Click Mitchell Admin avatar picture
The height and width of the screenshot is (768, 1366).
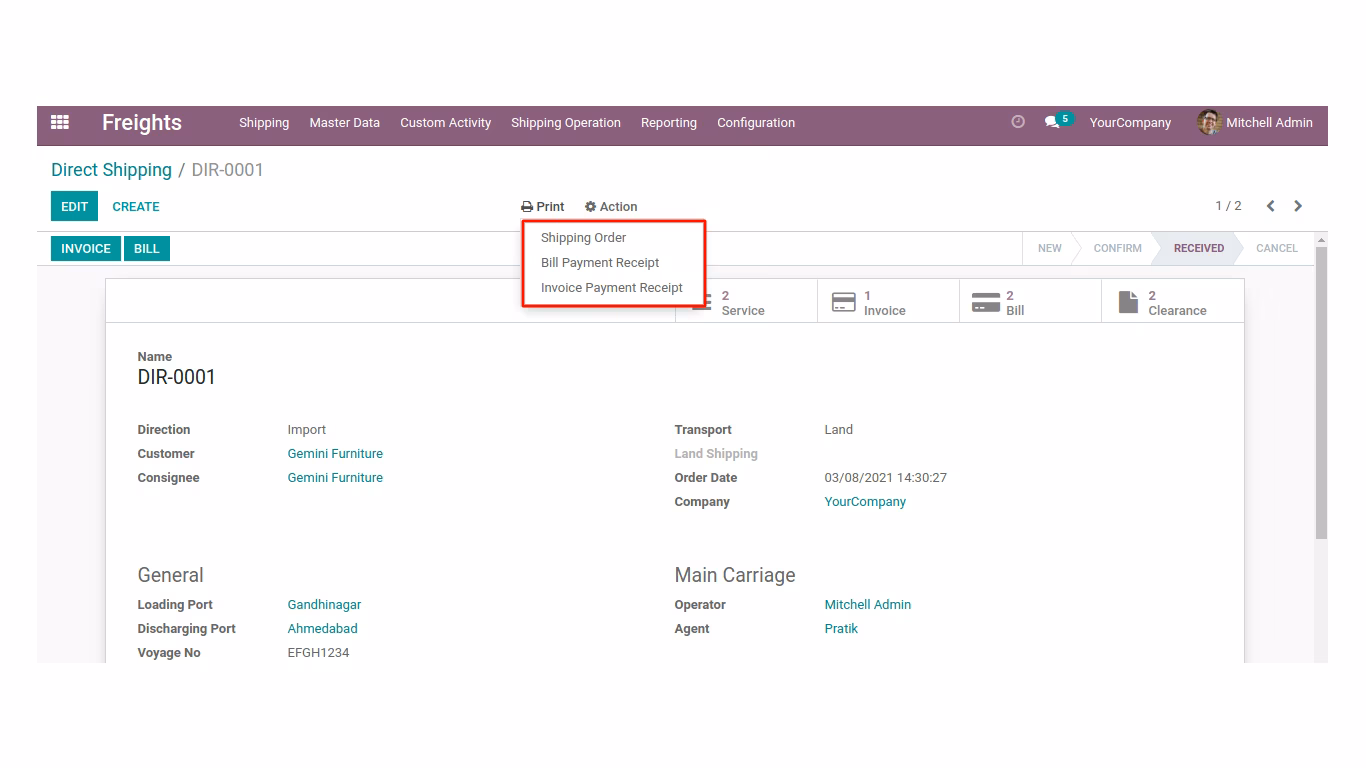click(x=1209, y=122)
